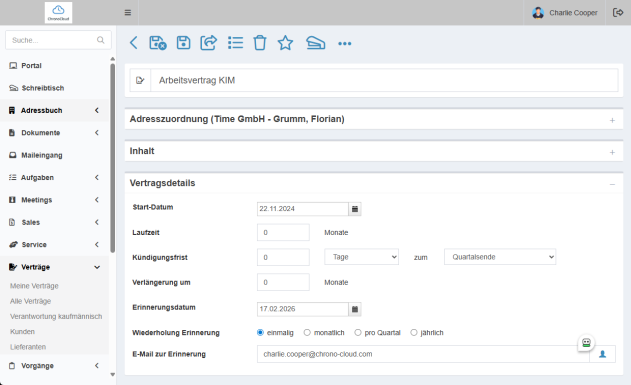Open the Start-Datum calendar picker
Screen dimensions: 631x385
tap(355, 209)
